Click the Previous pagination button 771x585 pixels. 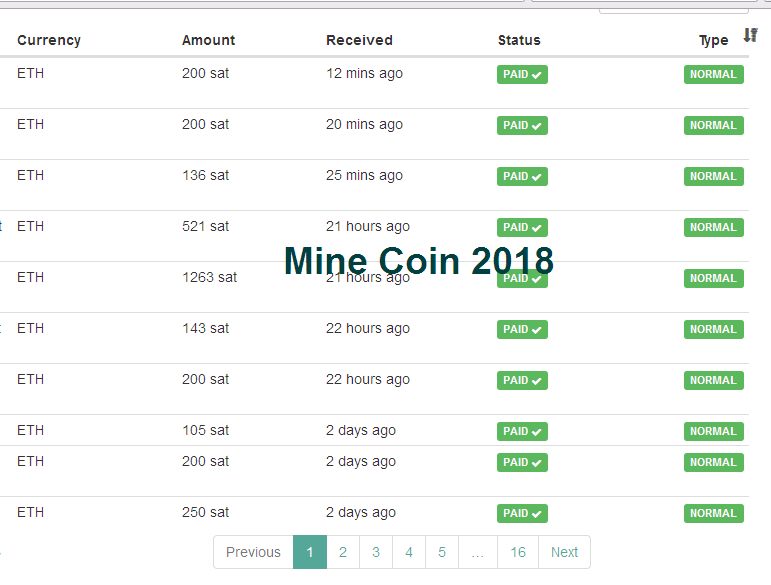point(253,552)
